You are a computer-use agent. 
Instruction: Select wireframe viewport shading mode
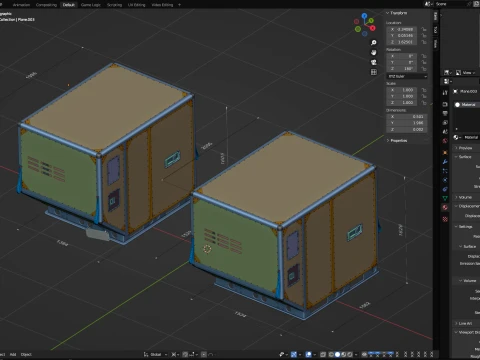tap(331, 354)
